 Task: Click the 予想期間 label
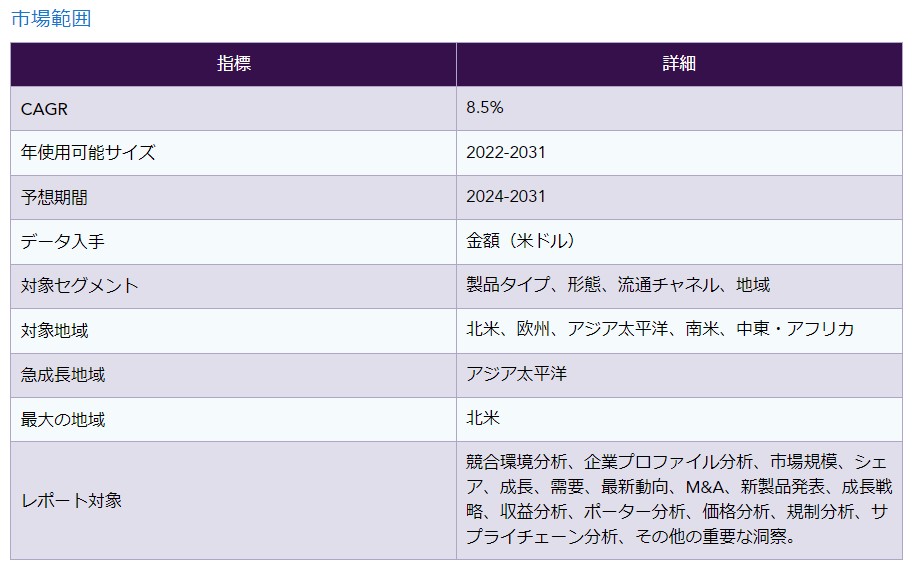point(54,197)
